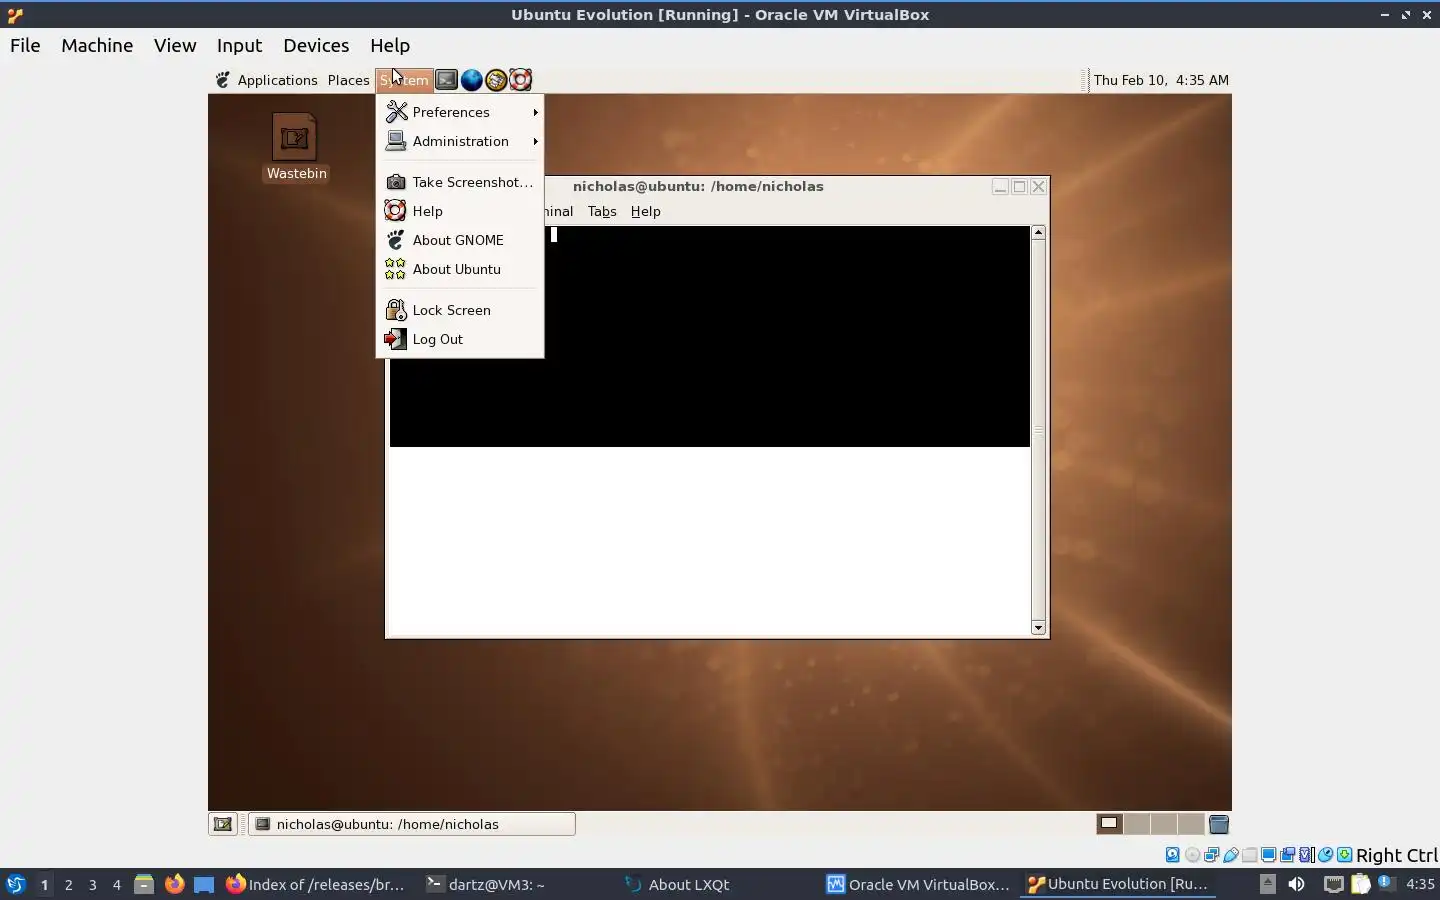Open the GNOME foot Applications icon

(223, 80)
